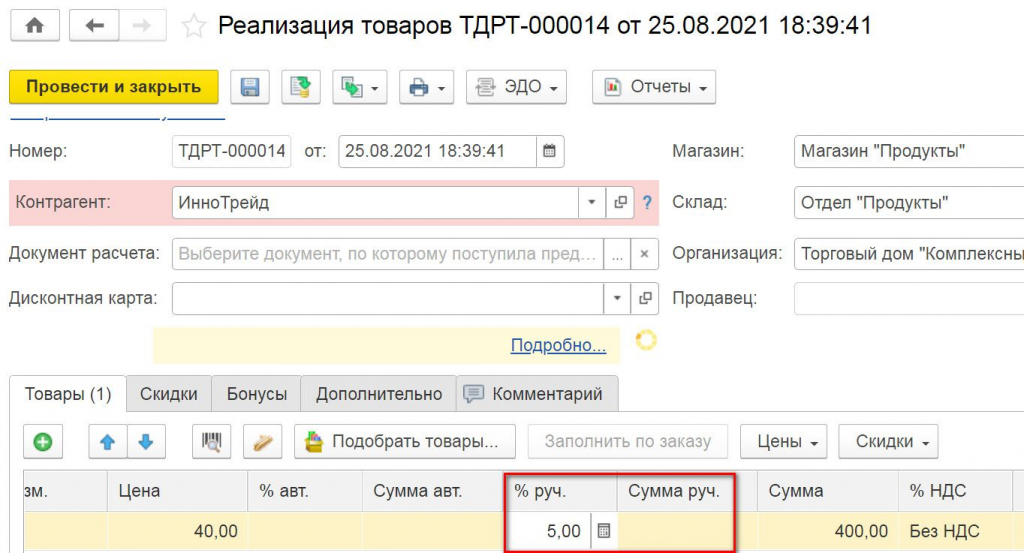Image resolution: width=1024 pixels, height=553 pixels.
Task: Click Провести и закрыть button
Action: [x=114, y=87]
